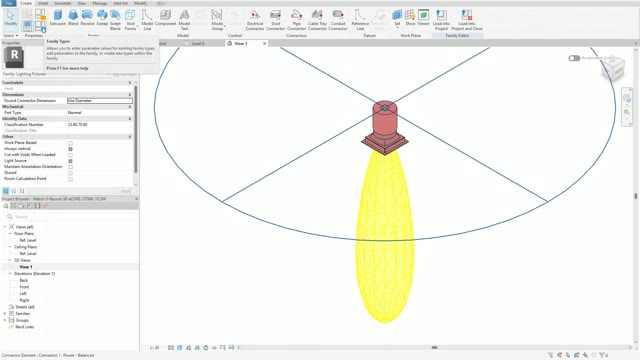Viewport: 640px width, 360px height.
Task: Add a Duct Connector
Action: 276,20
